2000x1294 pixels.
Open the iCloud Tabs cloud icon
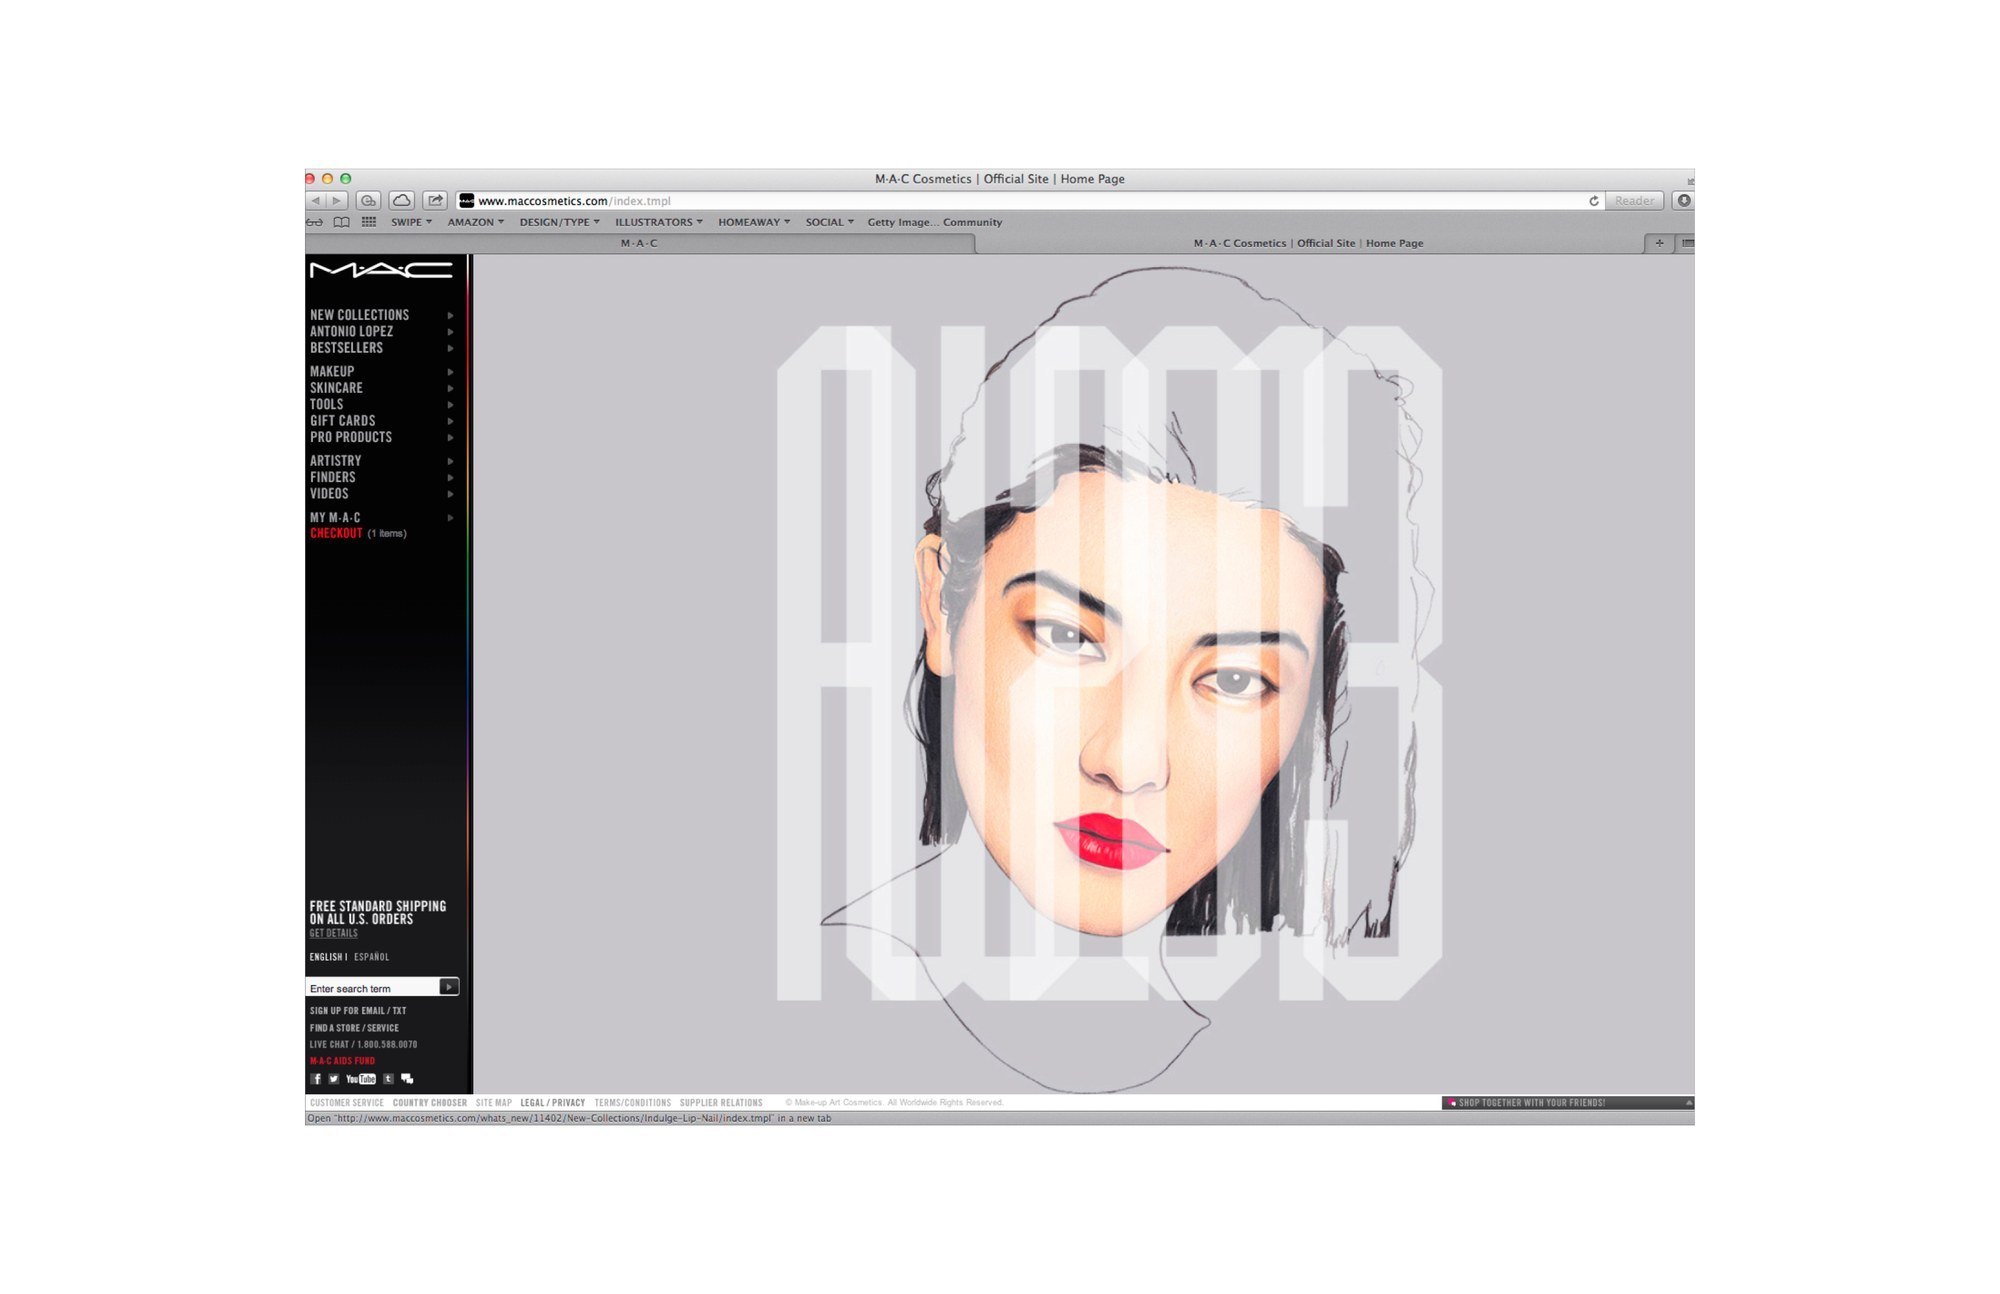tap(401, 201)
